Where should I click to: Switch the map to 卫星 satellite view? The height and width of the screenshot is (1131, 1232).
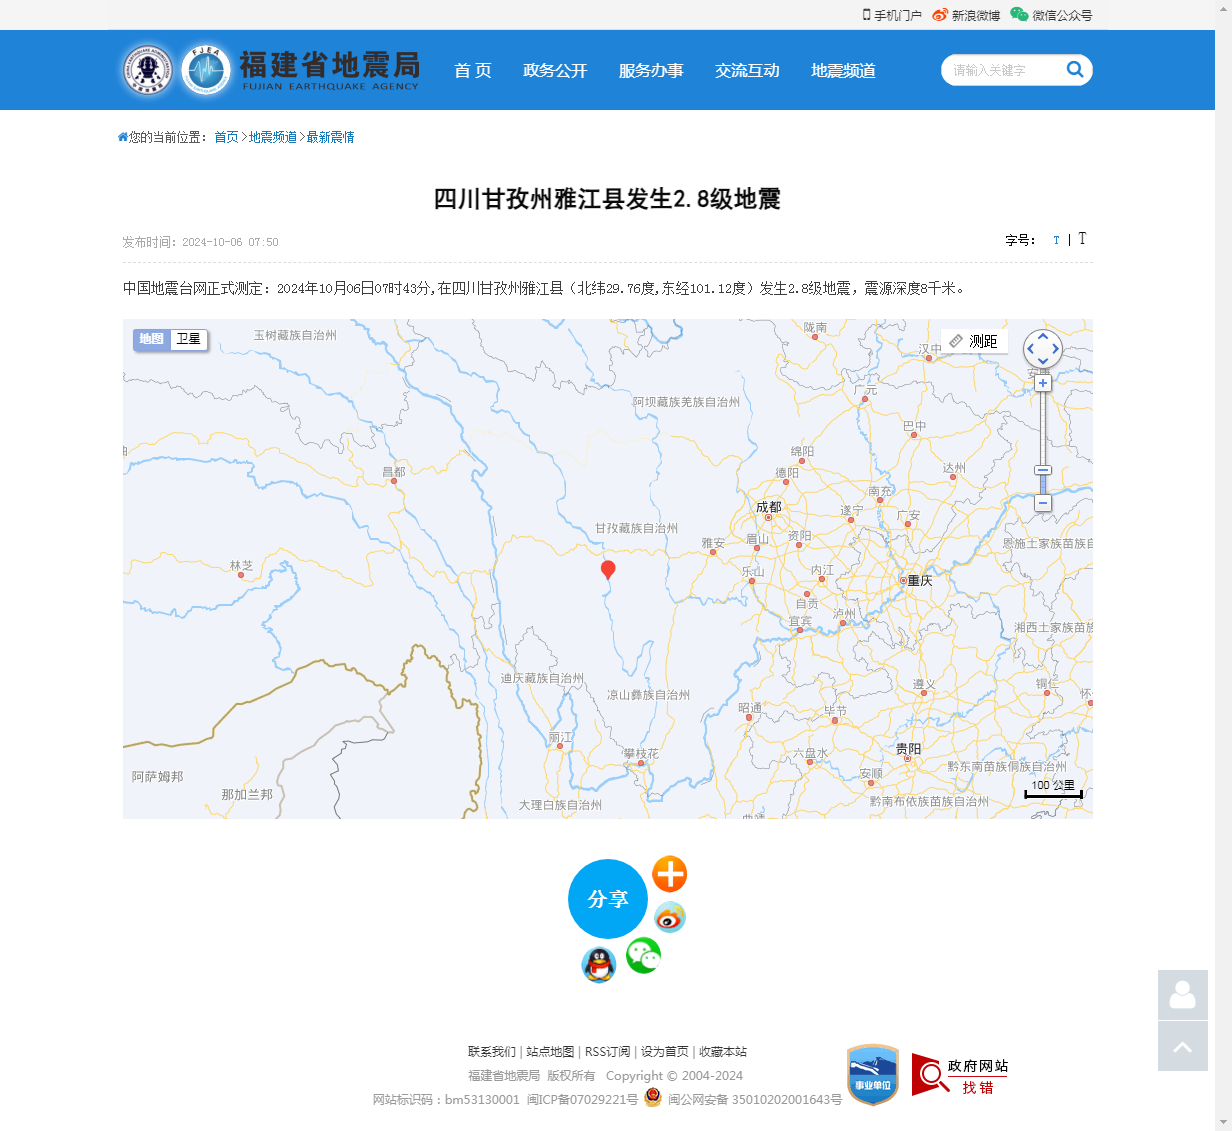click(188, 340)
